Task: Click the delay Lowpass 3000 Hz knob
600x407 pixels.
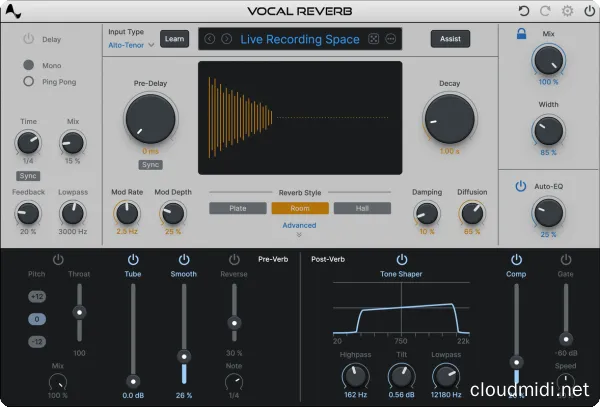Action: (x=73, y=213)
